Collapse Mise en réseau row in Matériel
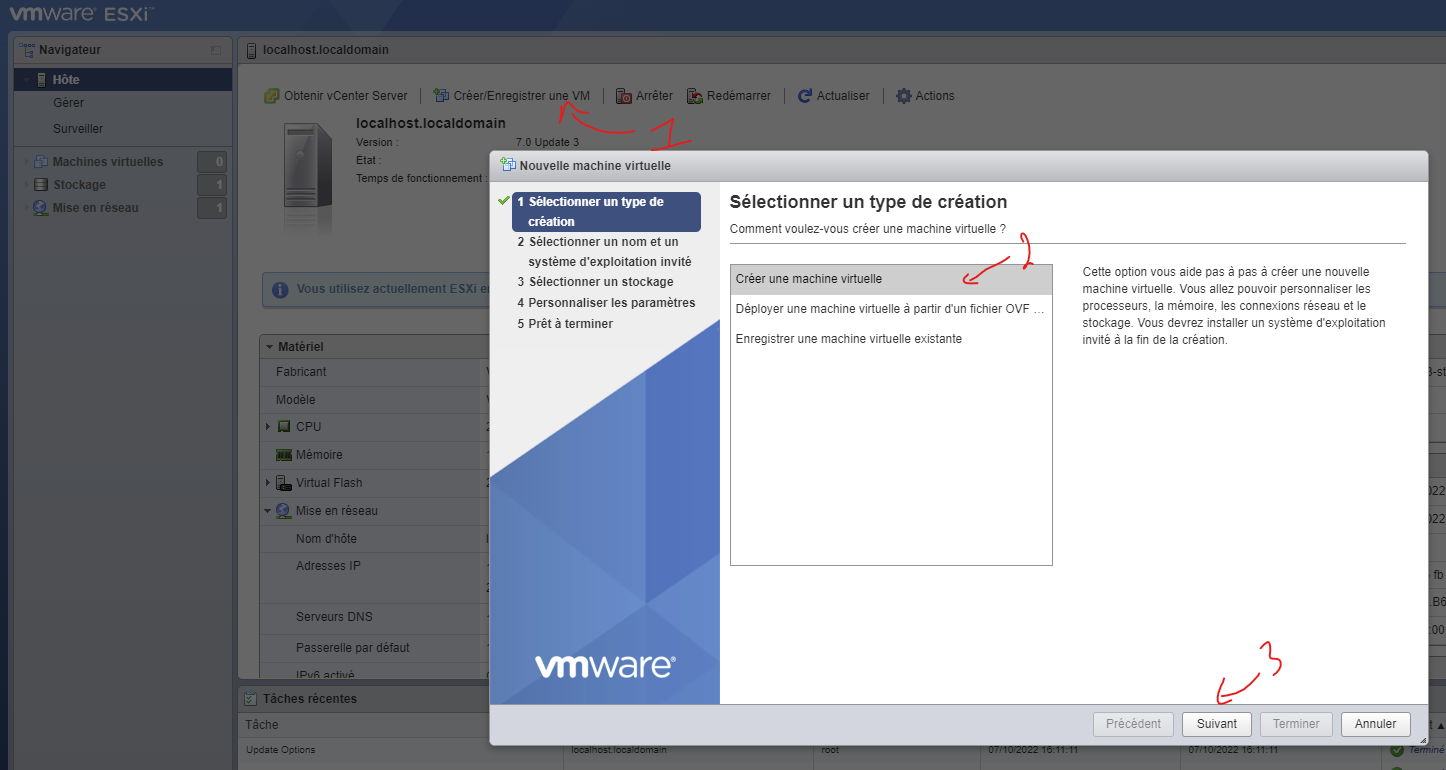 click(x=268, y=511)
